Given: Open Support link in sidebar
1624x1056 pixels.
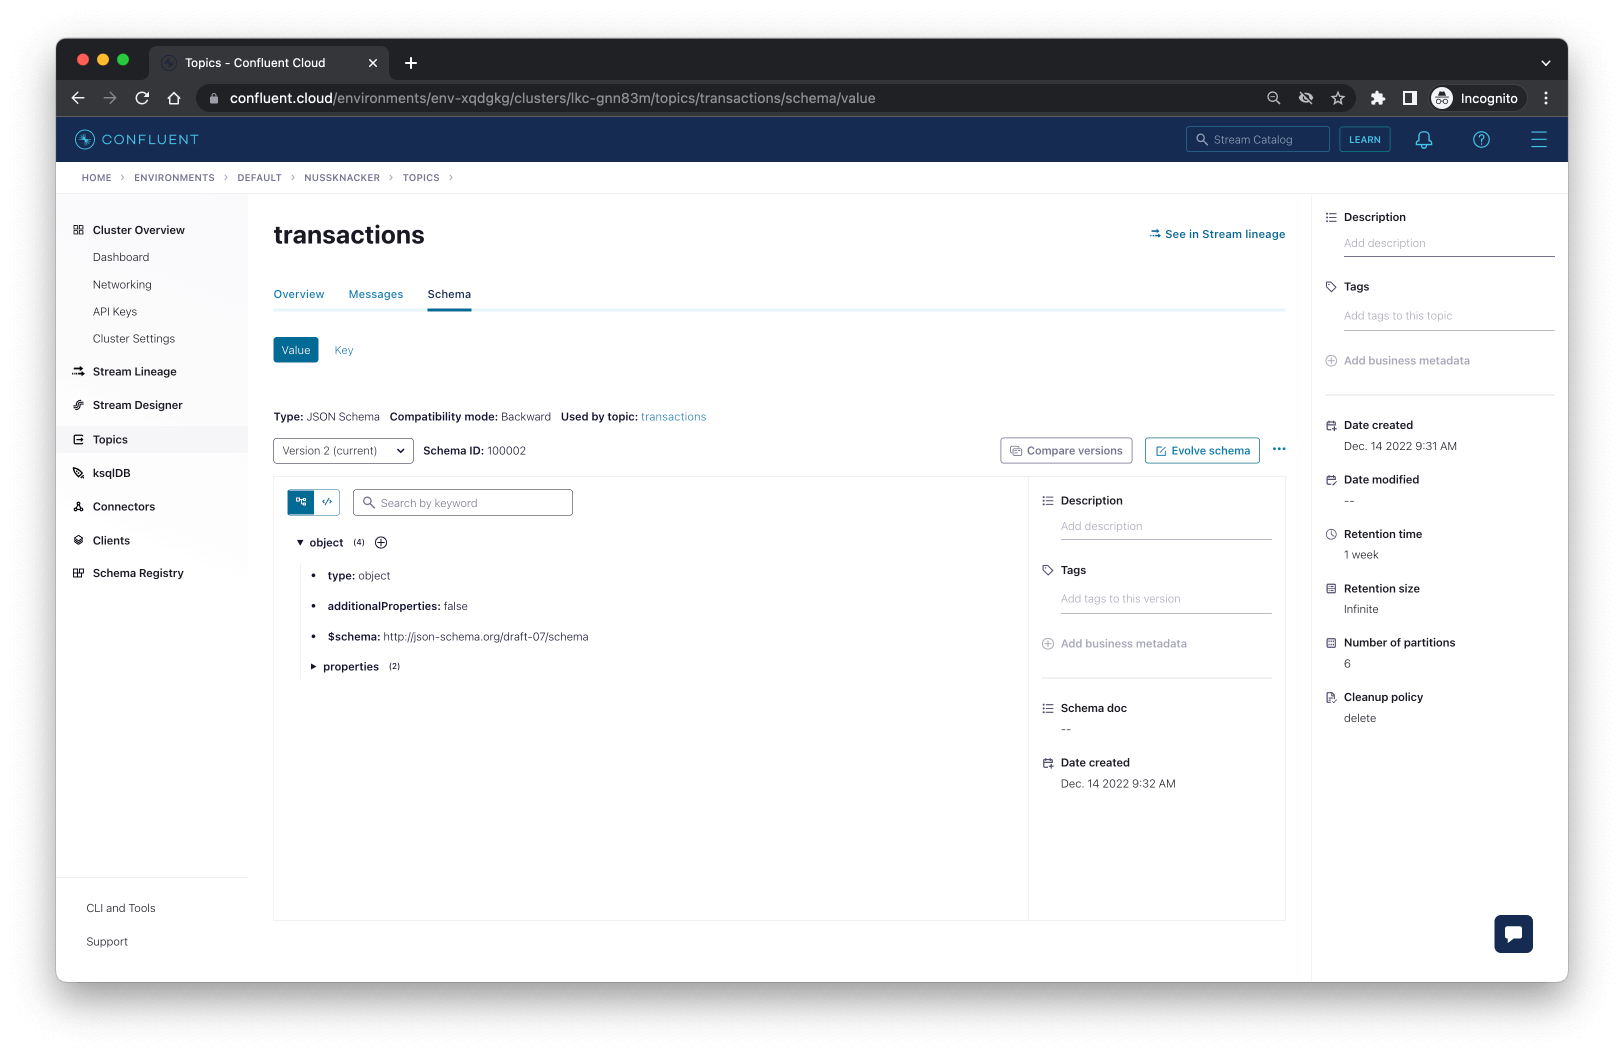Looking at the screenshot, I should pos(107,942).
